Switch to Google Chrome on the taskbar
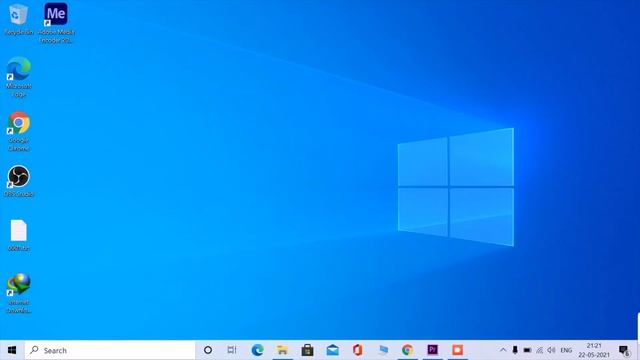 pyautogui.click(x=407, y=350)
